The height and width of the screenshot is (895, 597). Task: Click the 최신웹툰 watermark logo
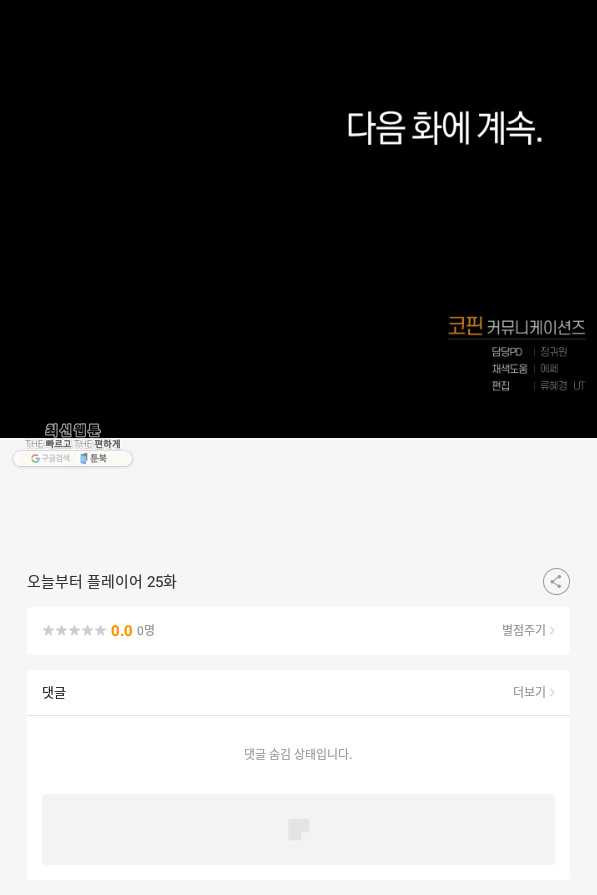point(73,430)
